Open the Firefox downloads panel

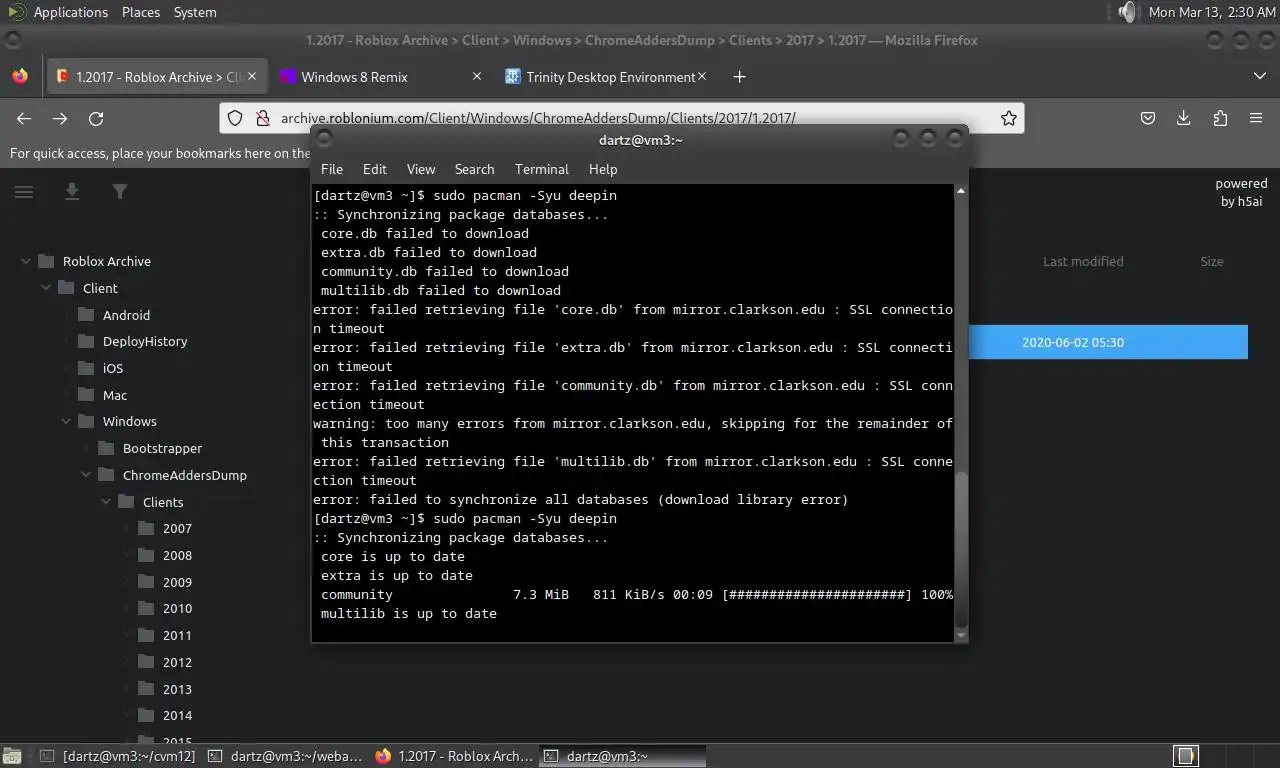point(1184,118)
